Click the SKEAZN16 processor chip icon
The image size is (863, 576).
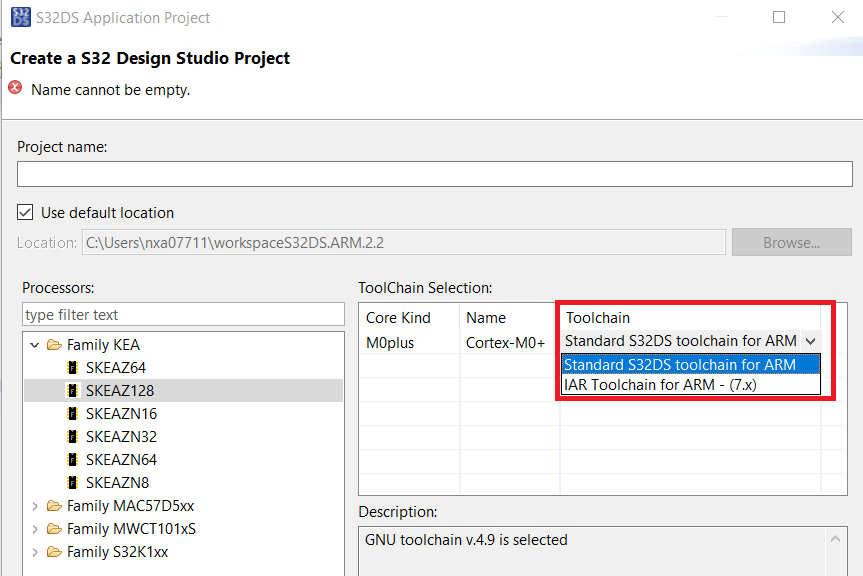point(72,414)
